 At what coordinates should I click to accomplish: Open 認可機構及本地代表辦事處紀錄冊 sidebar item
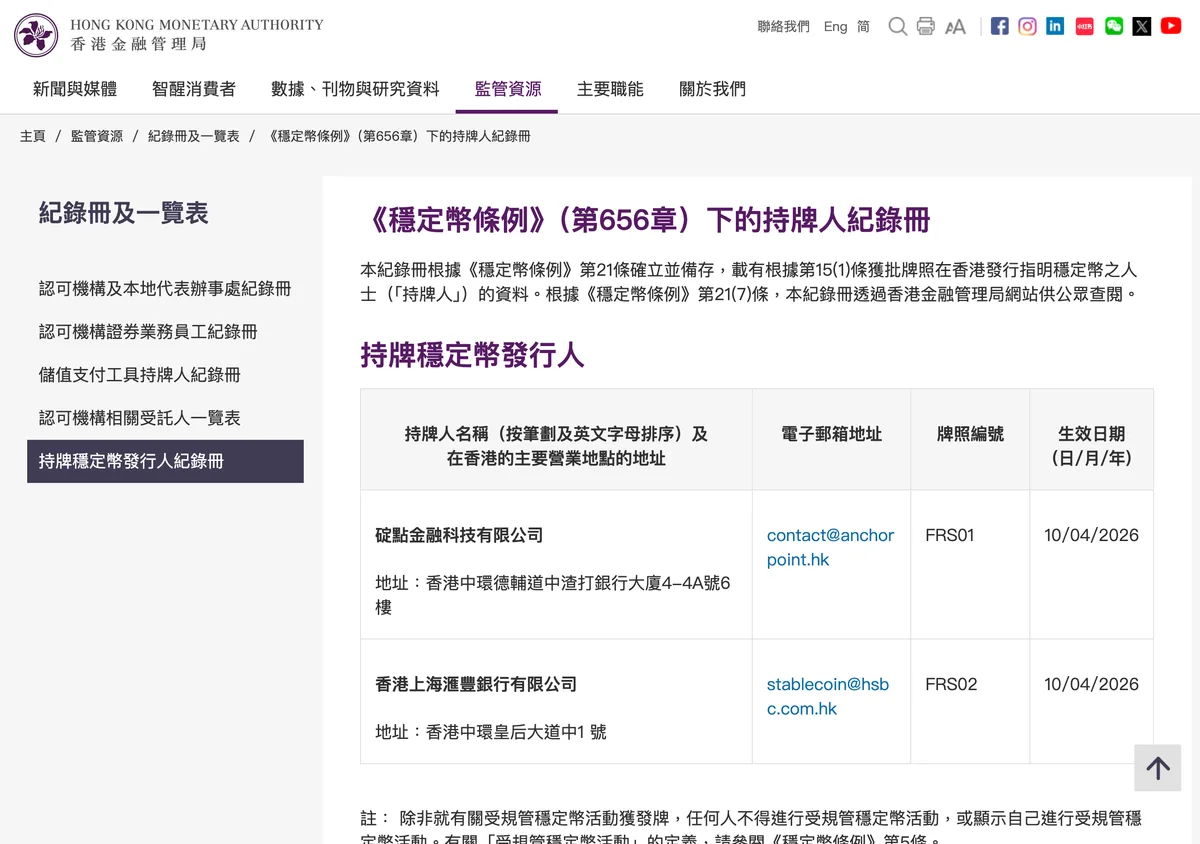[165, 289]
